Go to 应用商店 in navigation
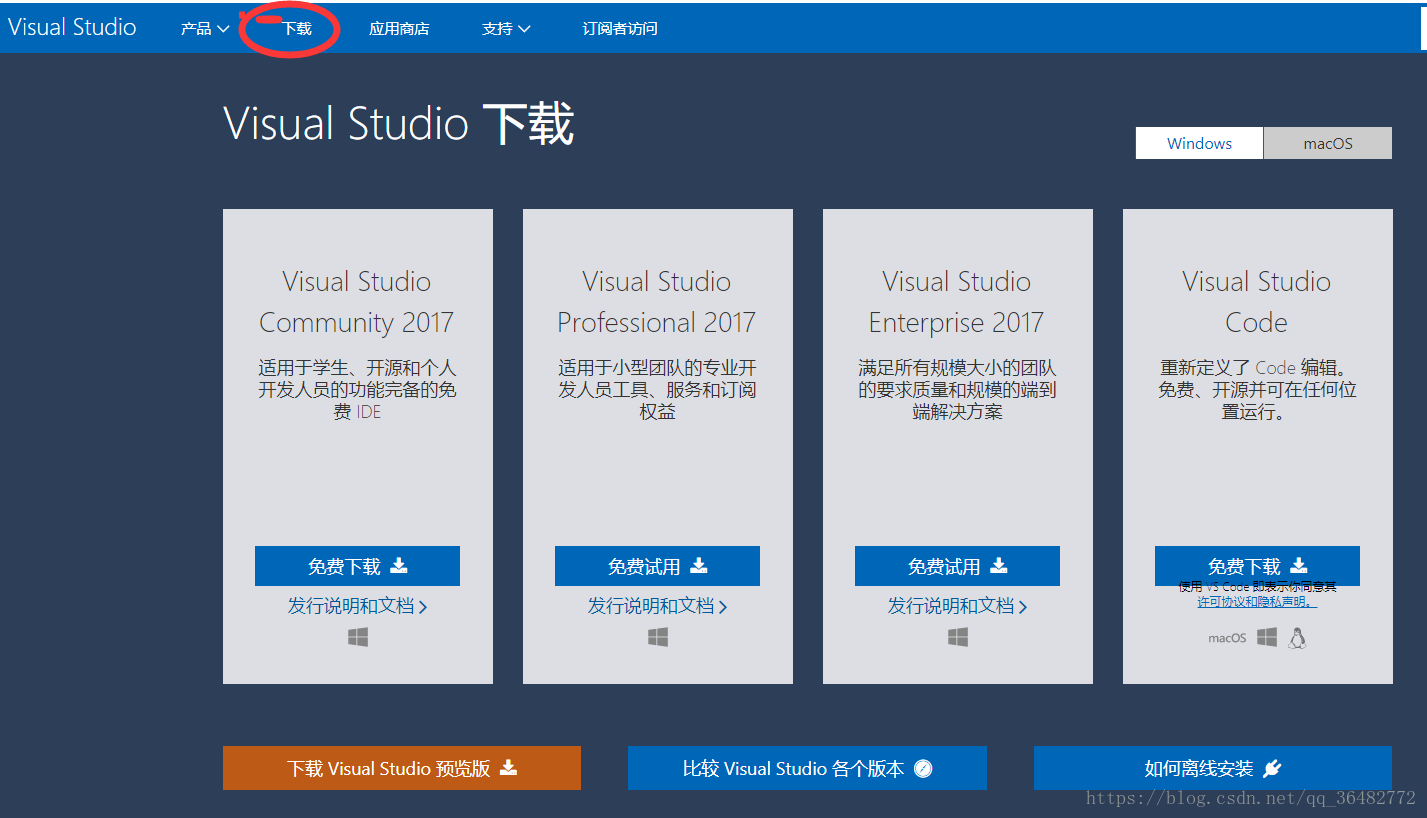Viewport: 1427px width, 818px height. coord(399,29)
